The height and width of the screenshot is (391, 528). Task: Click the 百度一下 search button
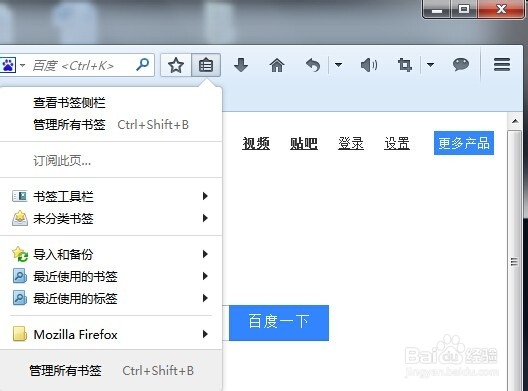pos(279,323)
